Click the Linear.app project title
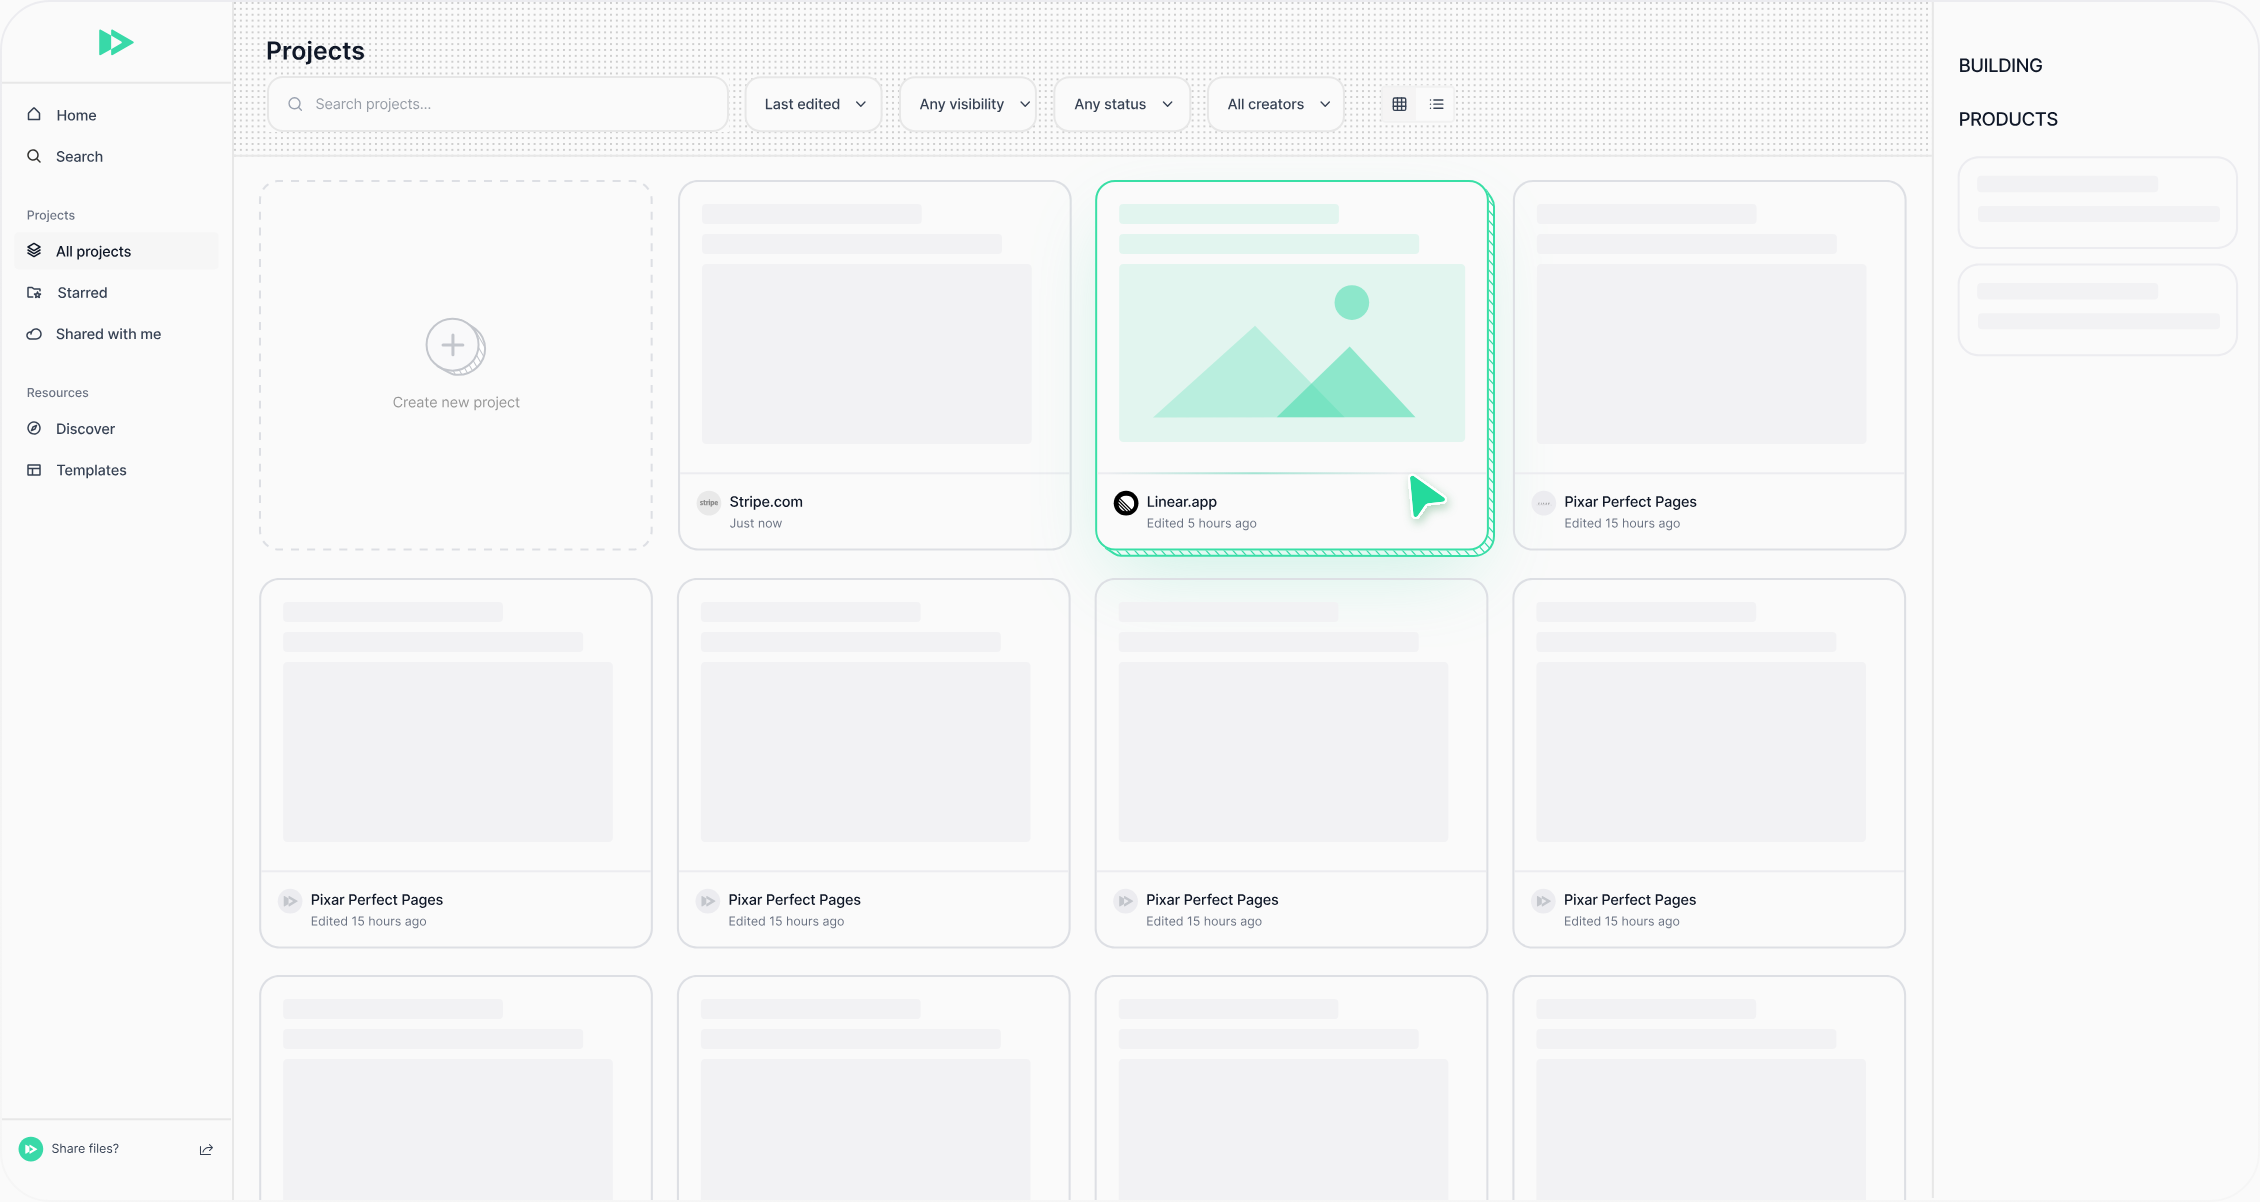The image size is (2260, 1202). [1182, 502]
